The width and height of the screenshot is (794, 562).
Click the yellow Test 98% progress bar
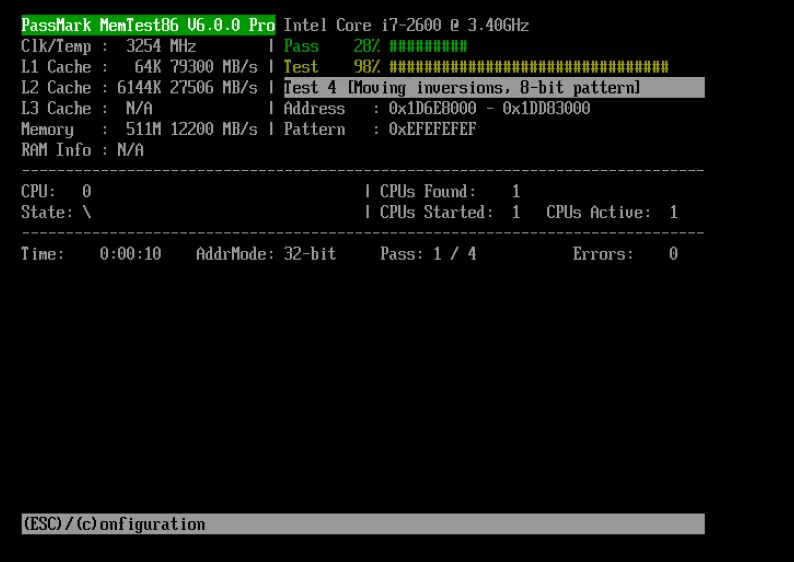[529, 67]
